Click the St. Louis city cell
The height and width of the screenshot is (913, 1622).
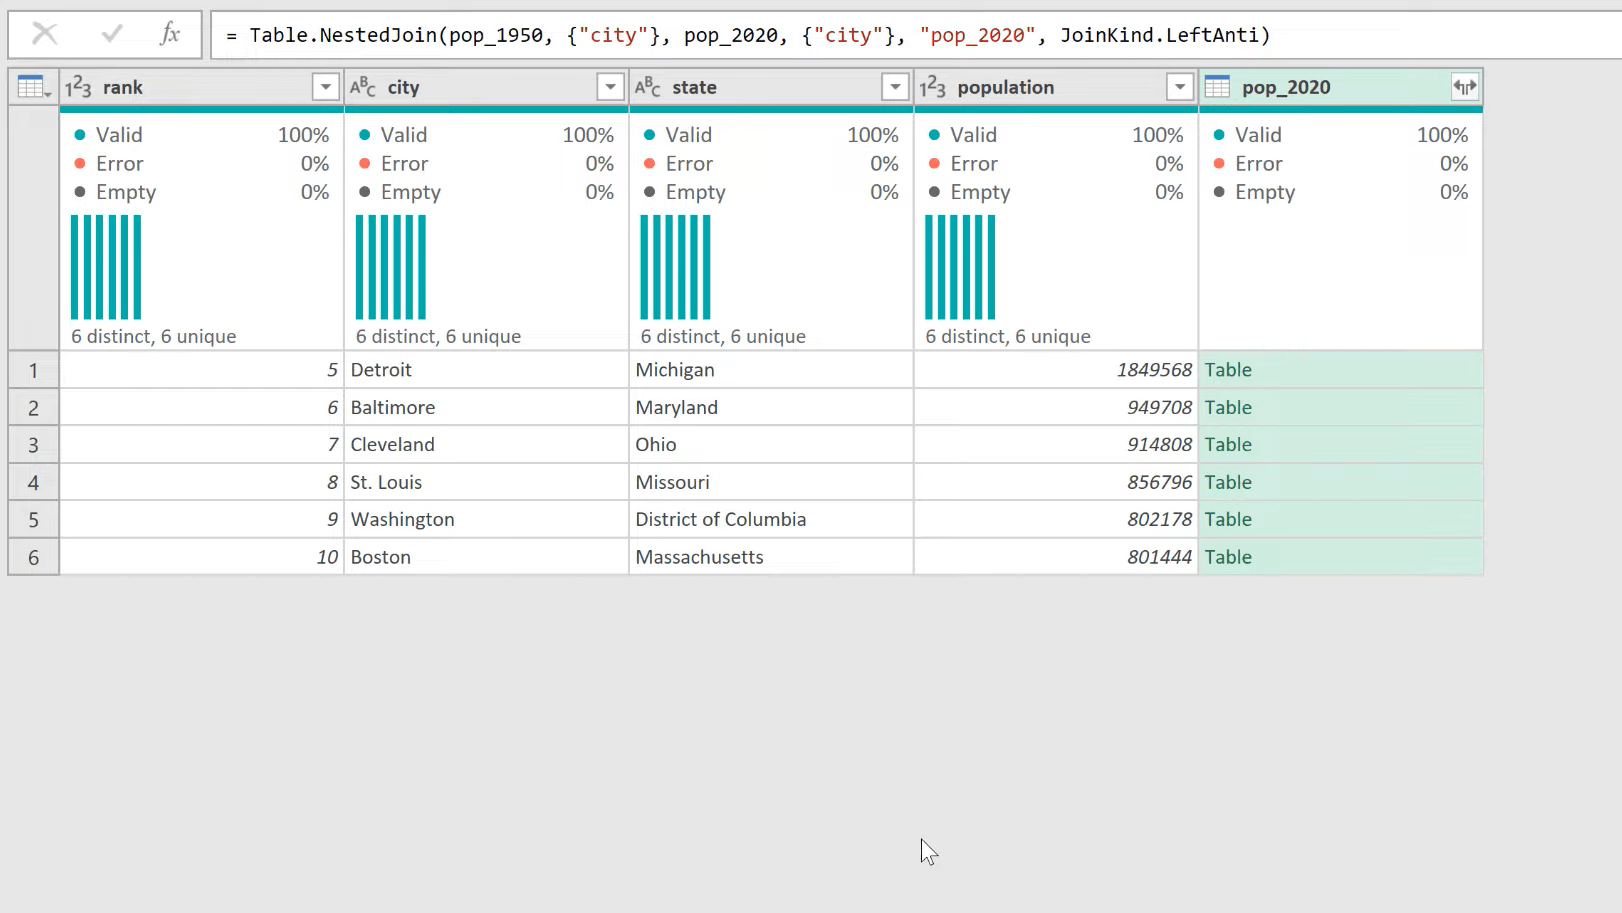click(x=486, y=482)
